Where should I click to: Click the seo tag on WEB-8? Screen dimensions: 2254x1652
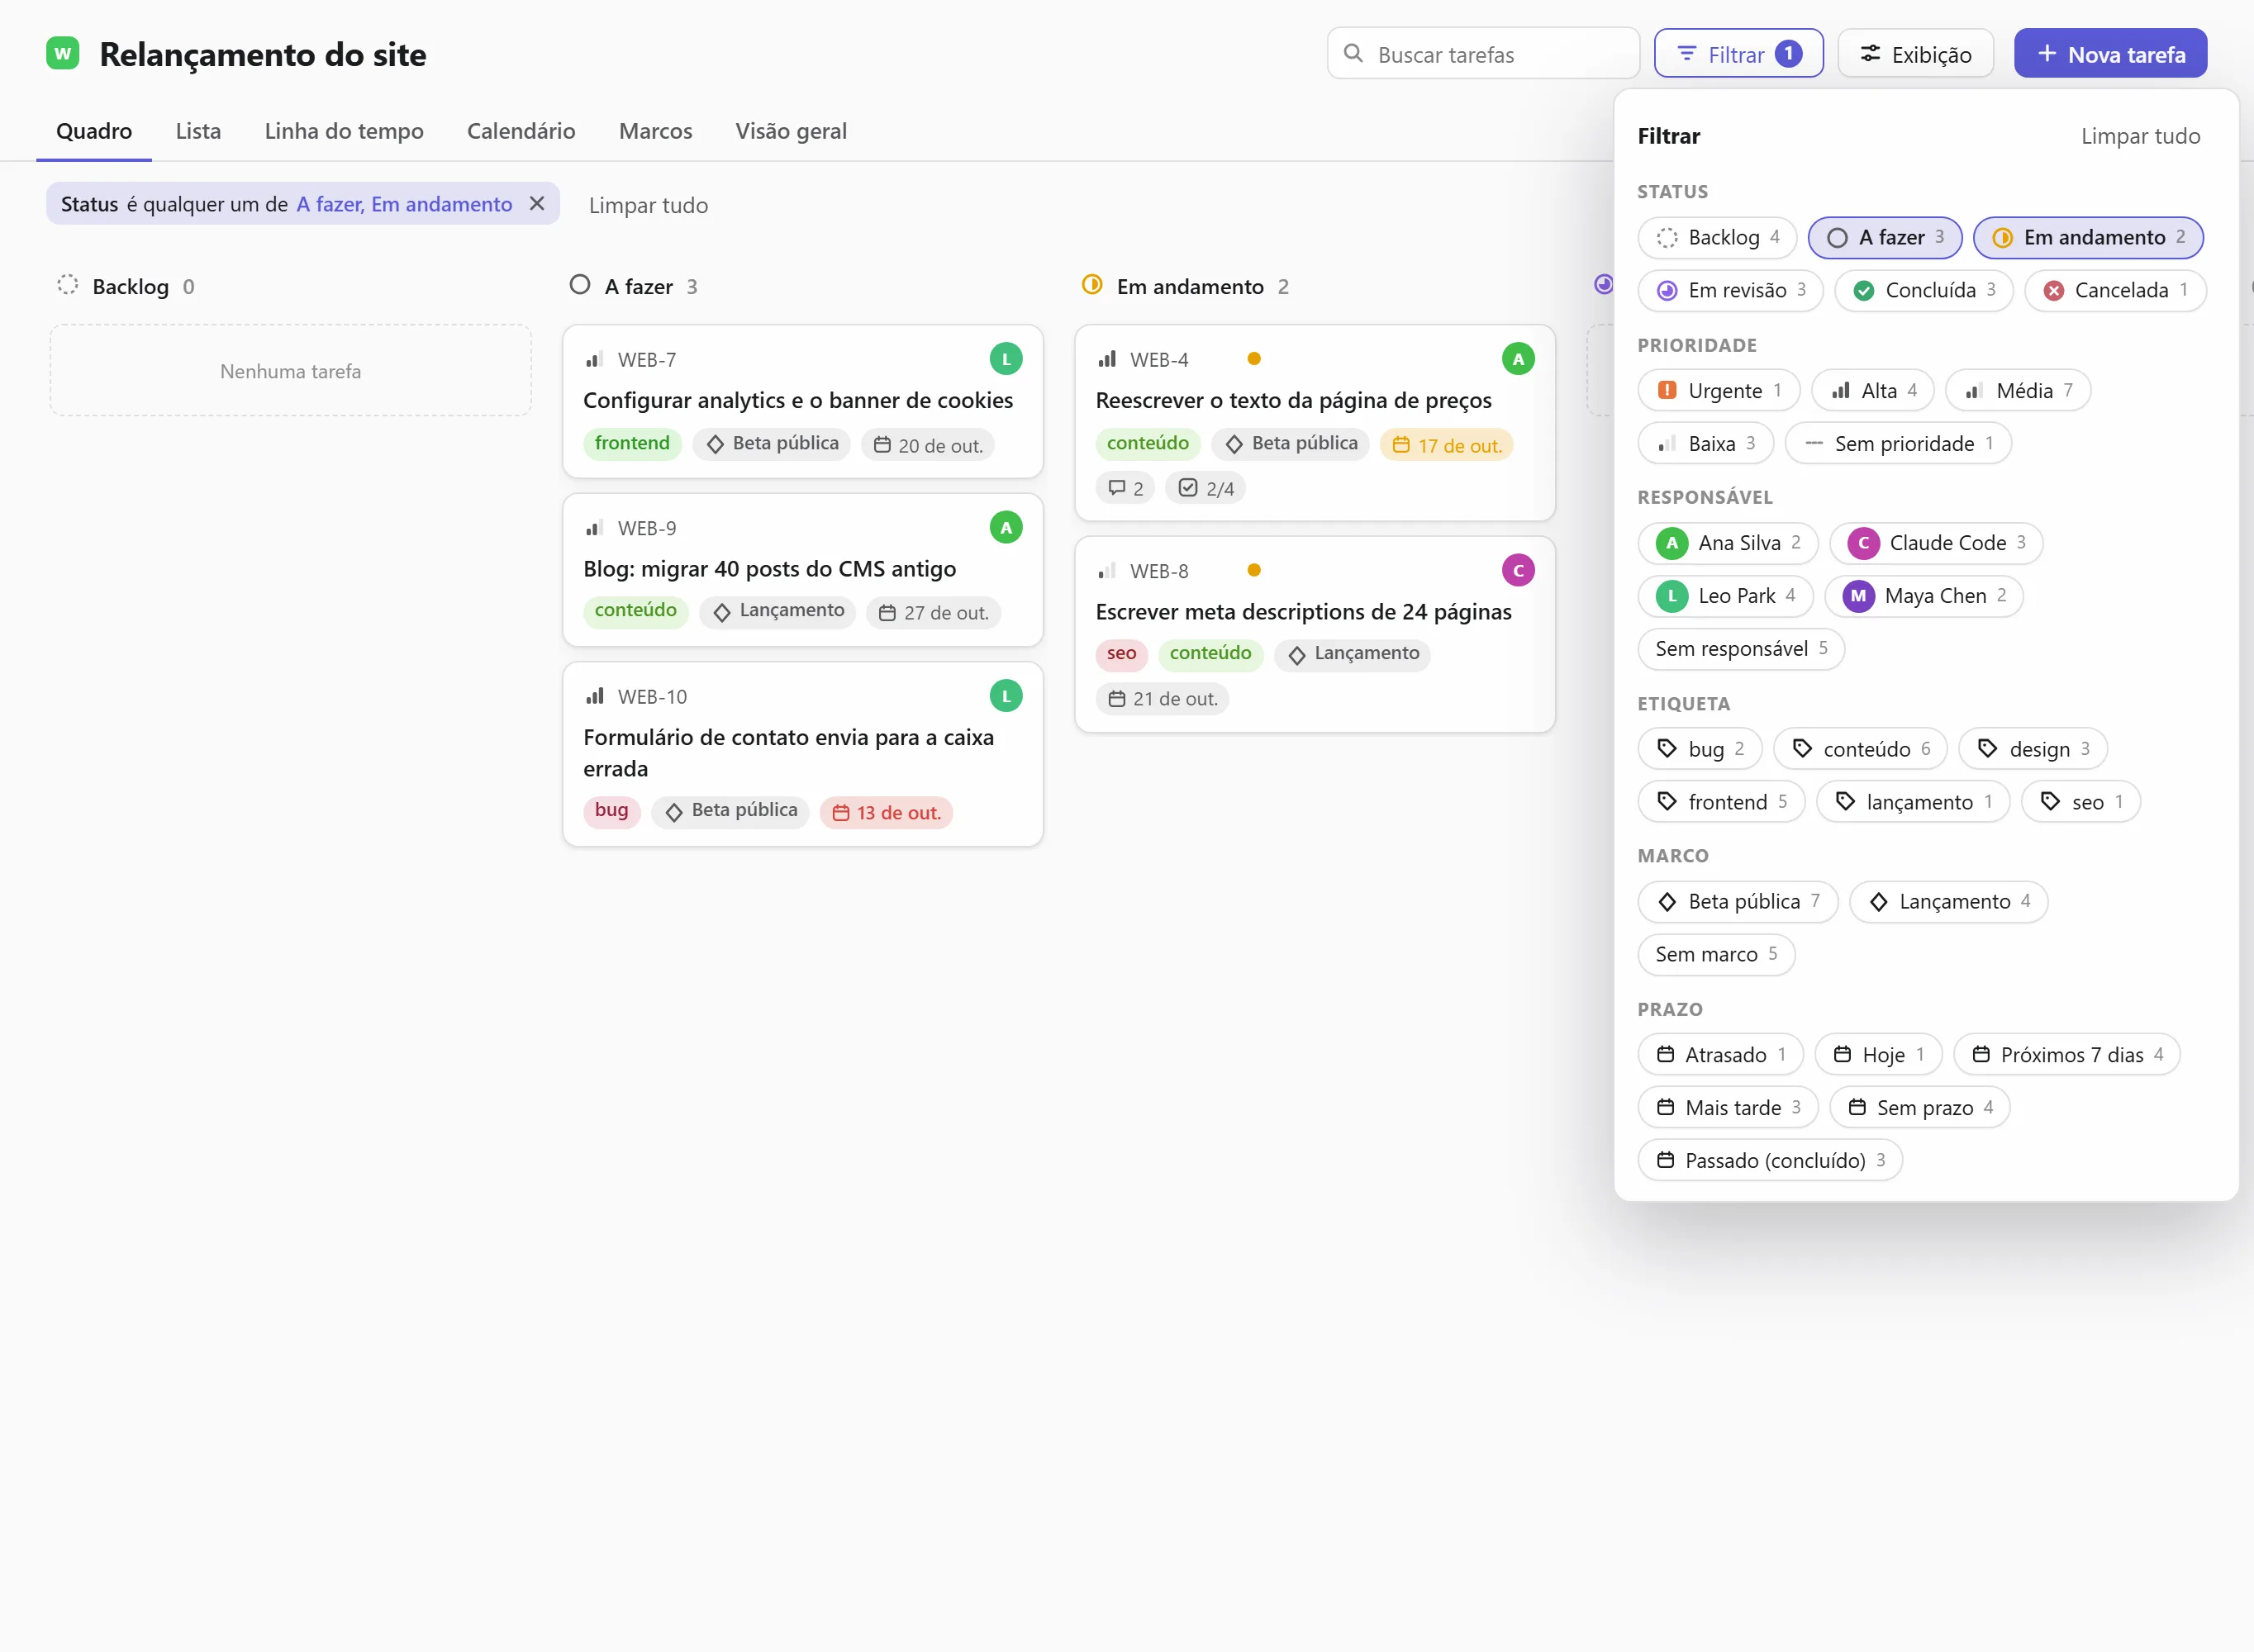[1121, 653]
